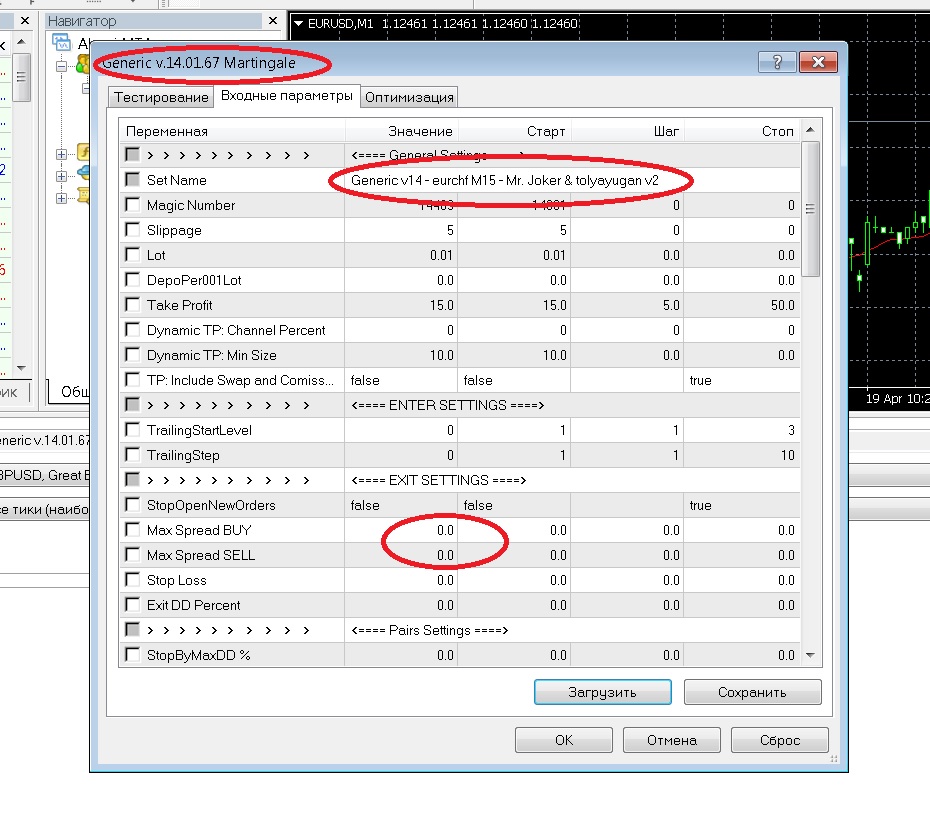The width and height of the screenshot is (930, 815).
Task: Close the Navigator panel
Action: coord(272,21)
